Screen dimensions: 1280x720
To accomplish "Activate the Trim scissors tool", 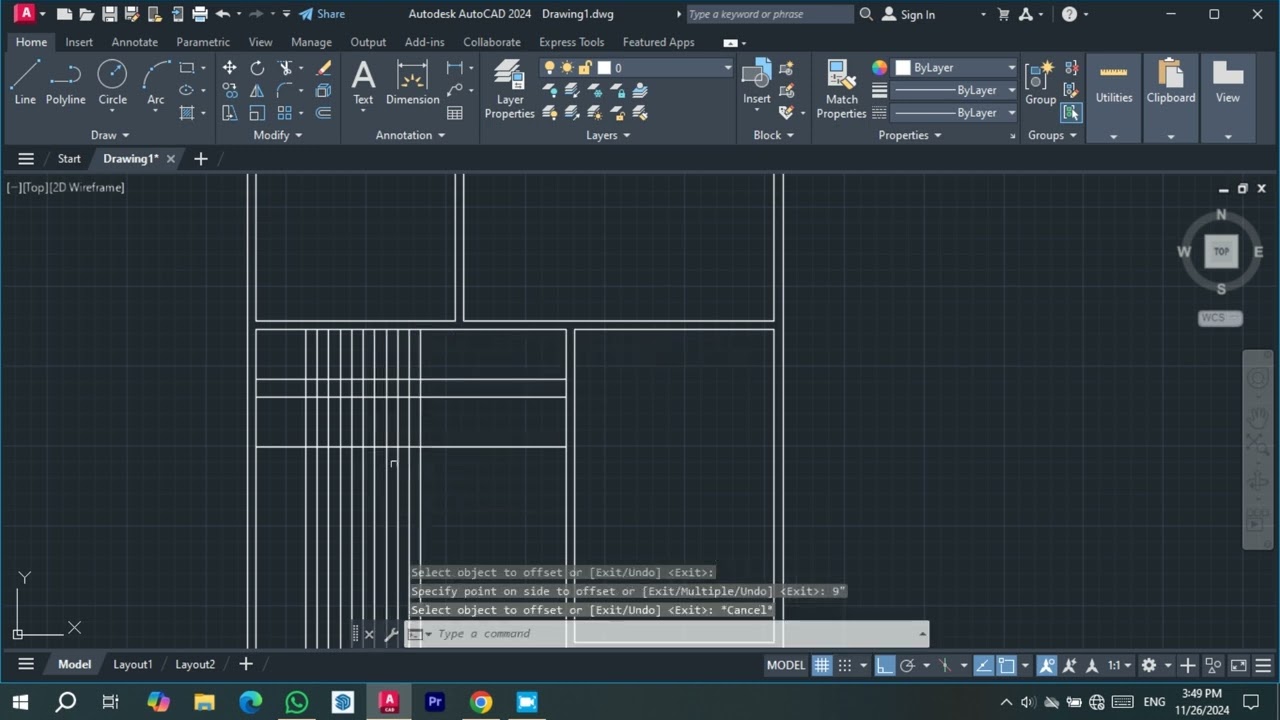I will coord(286,68).
